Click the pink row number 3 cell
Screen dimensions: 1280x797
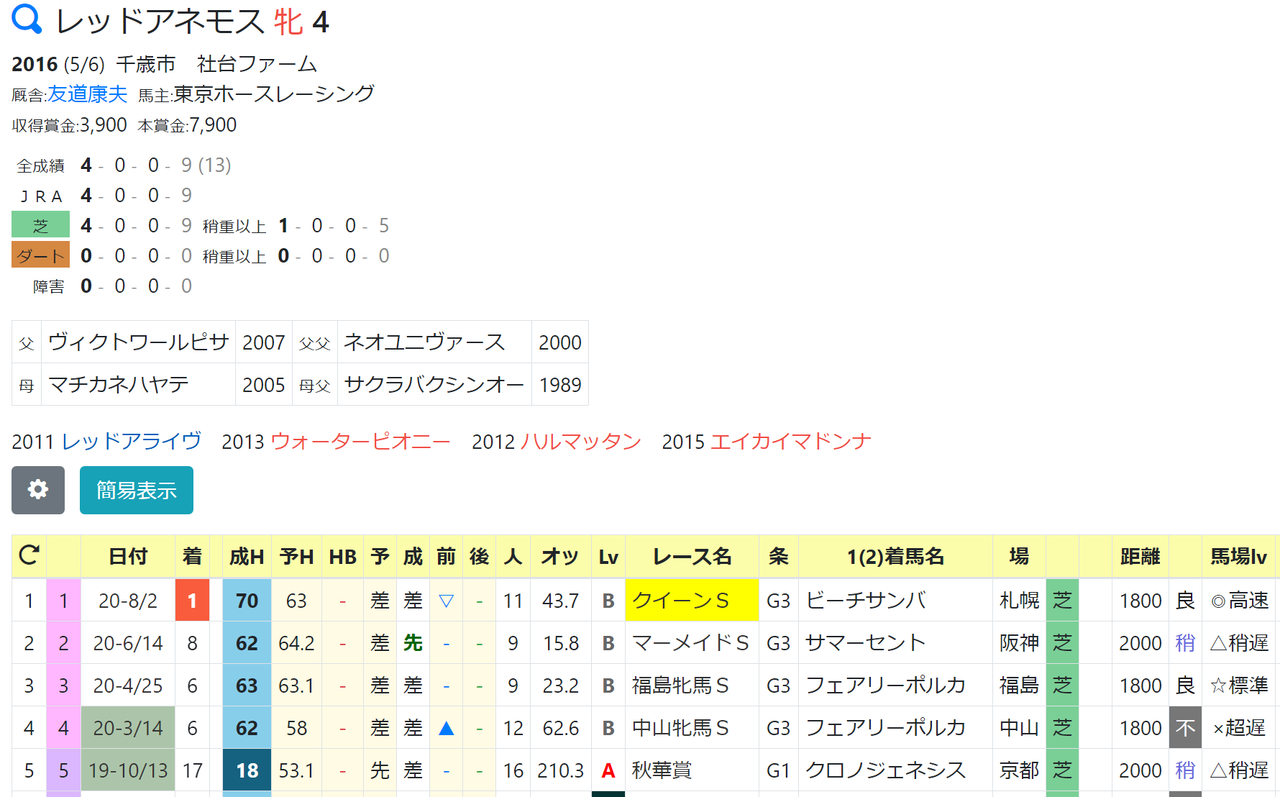tap(64, 685)
